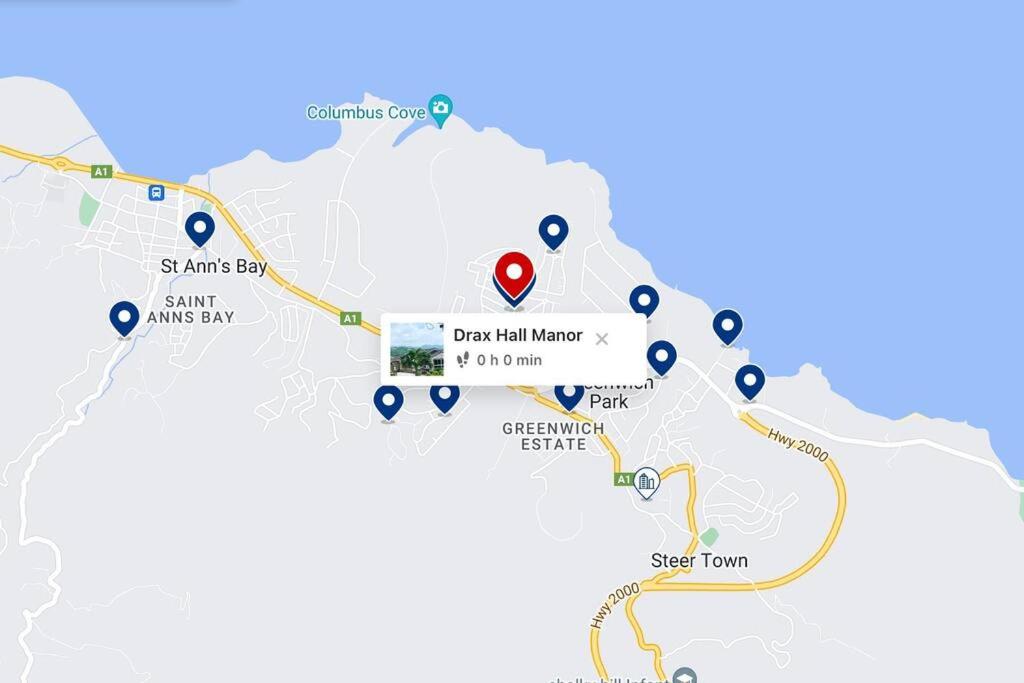1024x683 pixels.
Task: Select the blue pin above St Ann's Bay
Action: point(200,229)
